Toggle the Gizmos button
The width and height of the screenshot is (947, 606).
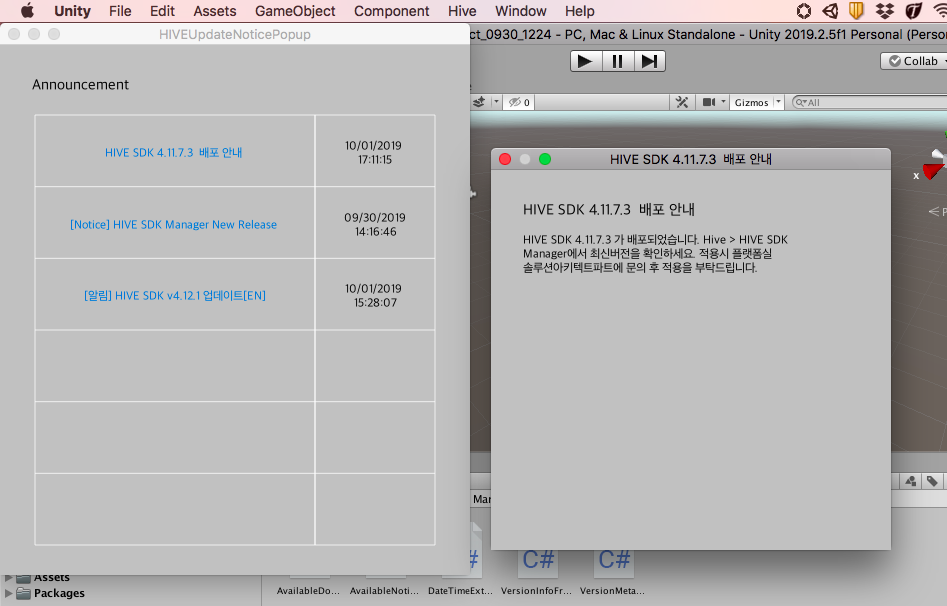[x=751, y=103]
